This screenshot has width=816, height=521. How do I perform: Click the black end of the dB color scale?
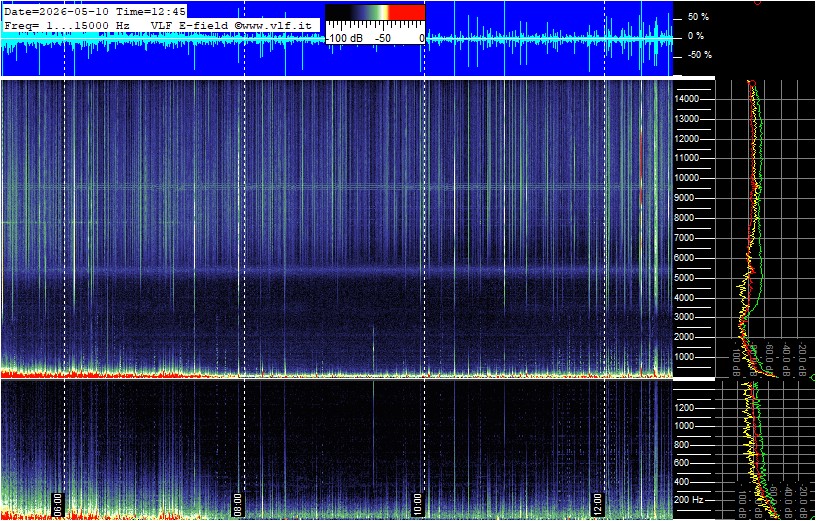(x=338, y=12)
